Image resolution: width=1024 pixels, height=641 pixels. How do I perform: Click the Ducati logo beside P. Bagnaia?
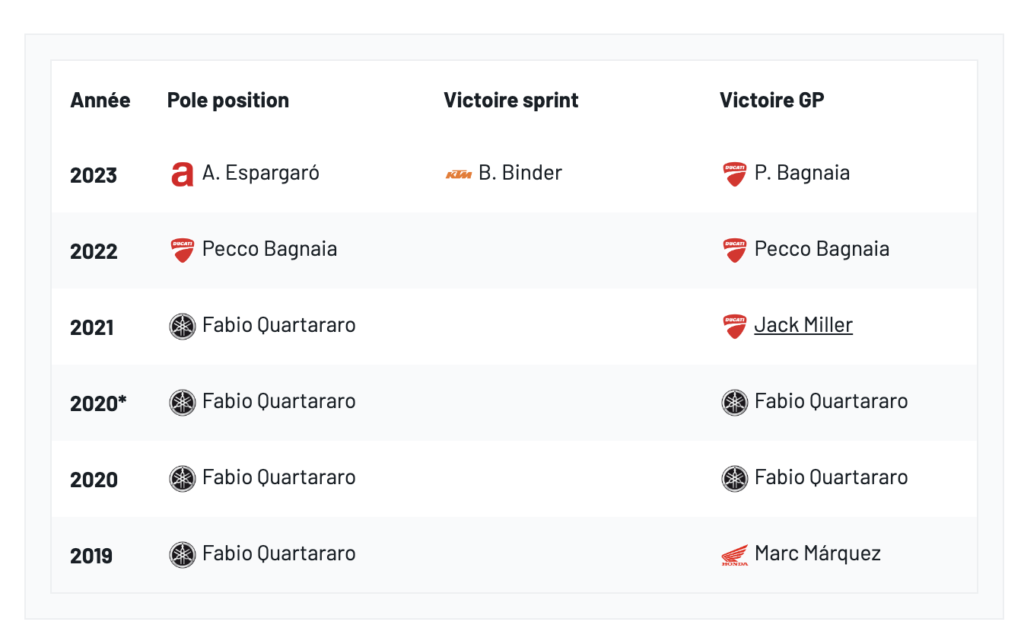click(x=734, y=174)
